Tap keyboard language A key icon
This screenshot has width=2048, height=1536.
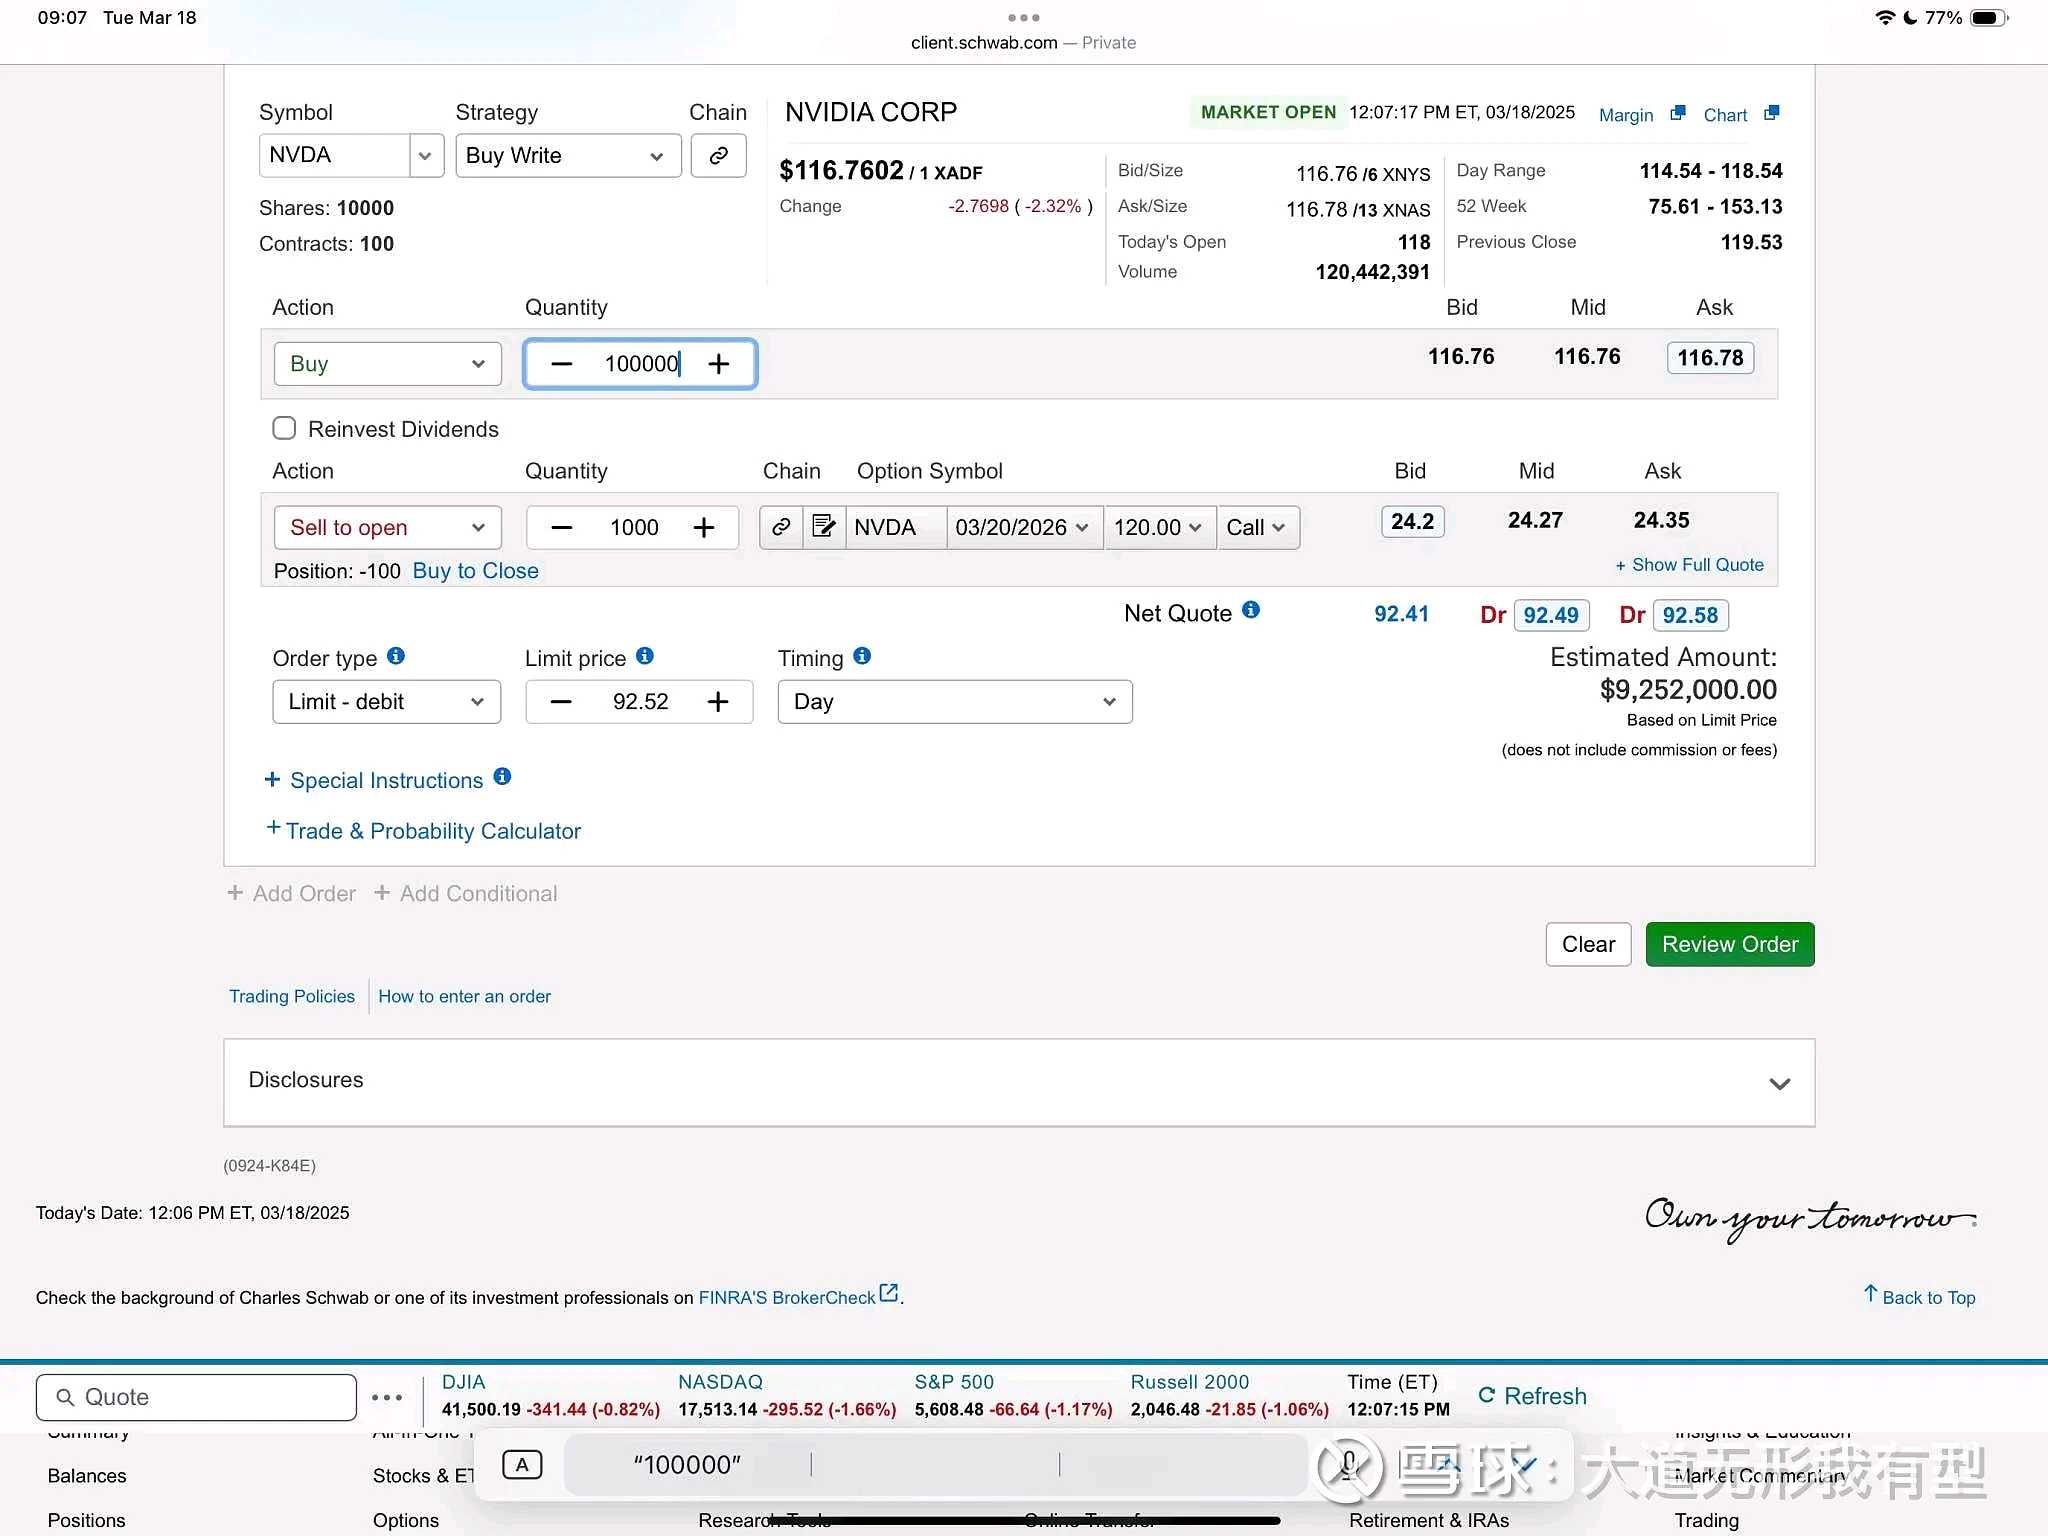(522, 1465)
